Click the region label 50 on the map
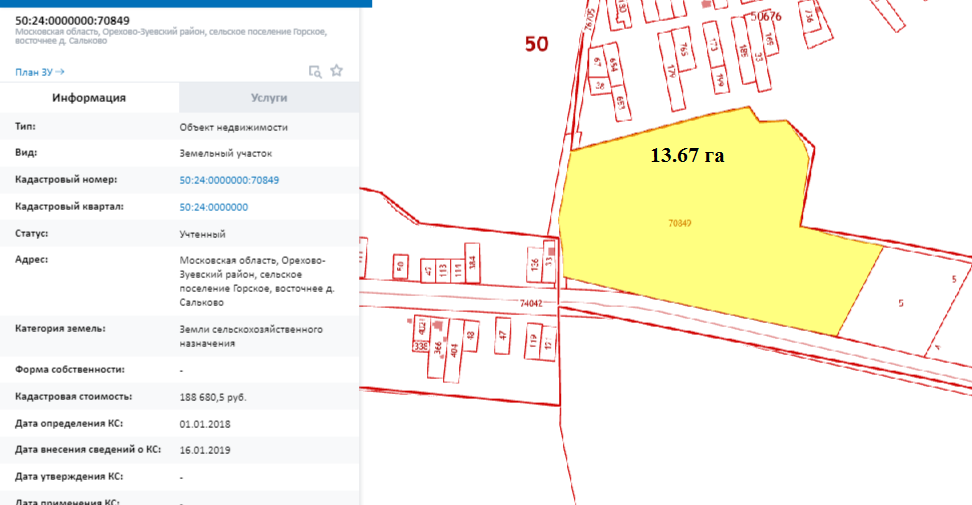Image resolution: width=972 pixels, height=505 pixels. (538, 45)
